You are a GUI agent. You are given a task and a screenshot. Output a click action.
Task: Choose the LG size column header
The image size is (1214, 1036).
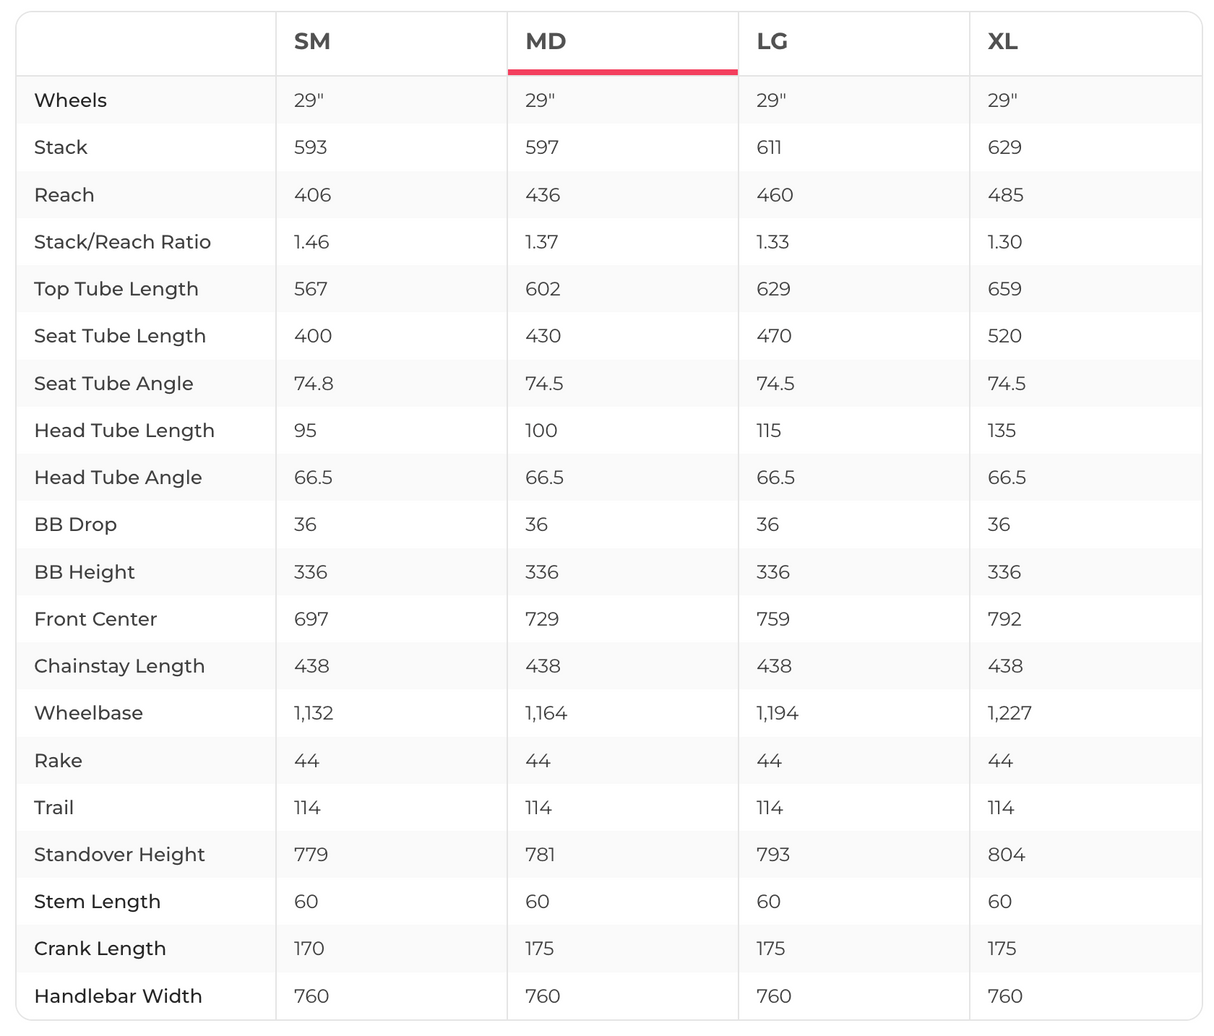tap(772, 42)
